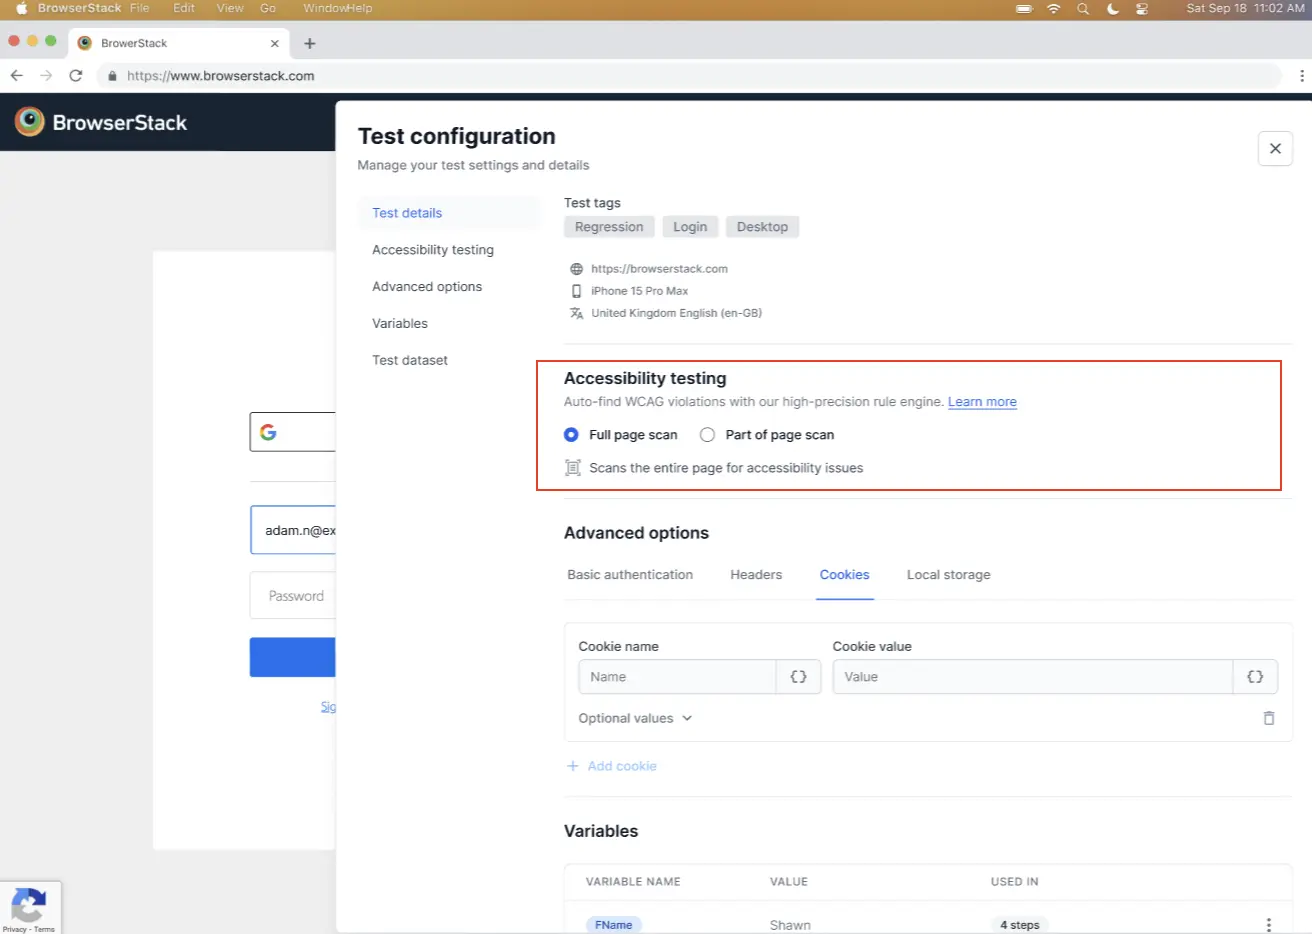Open Spotlight search from the menu bar
Image resolution: width=1312 pixels, height=934 pixels.
coord(1082,8)
